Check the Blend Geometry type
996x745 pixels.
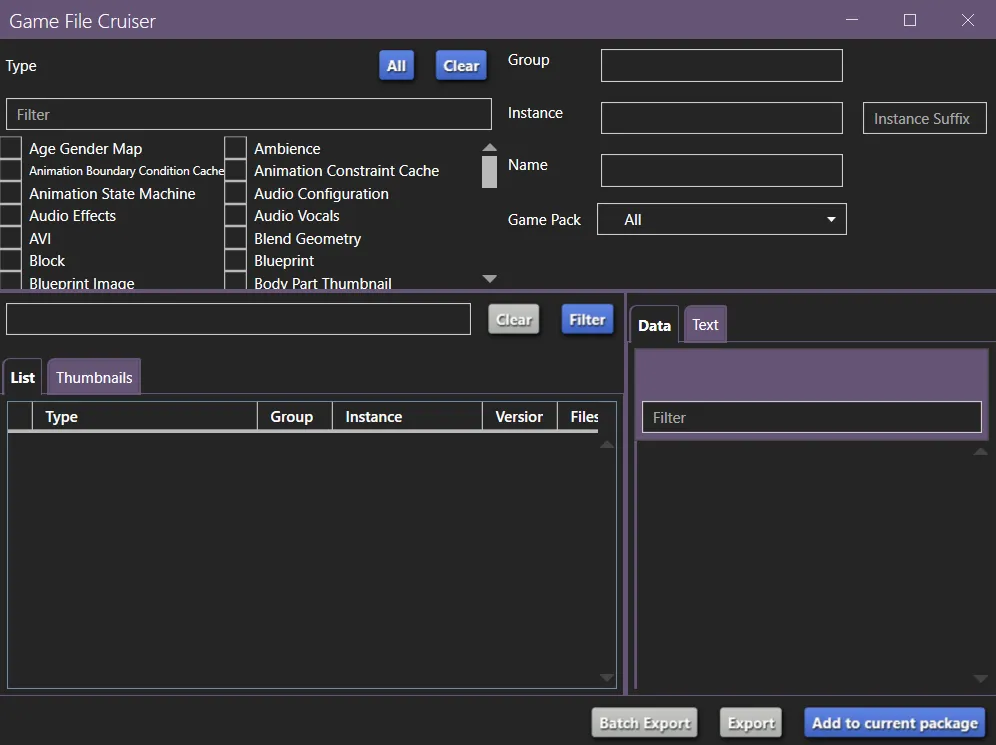pyautogui.click(x=235, y=238)
